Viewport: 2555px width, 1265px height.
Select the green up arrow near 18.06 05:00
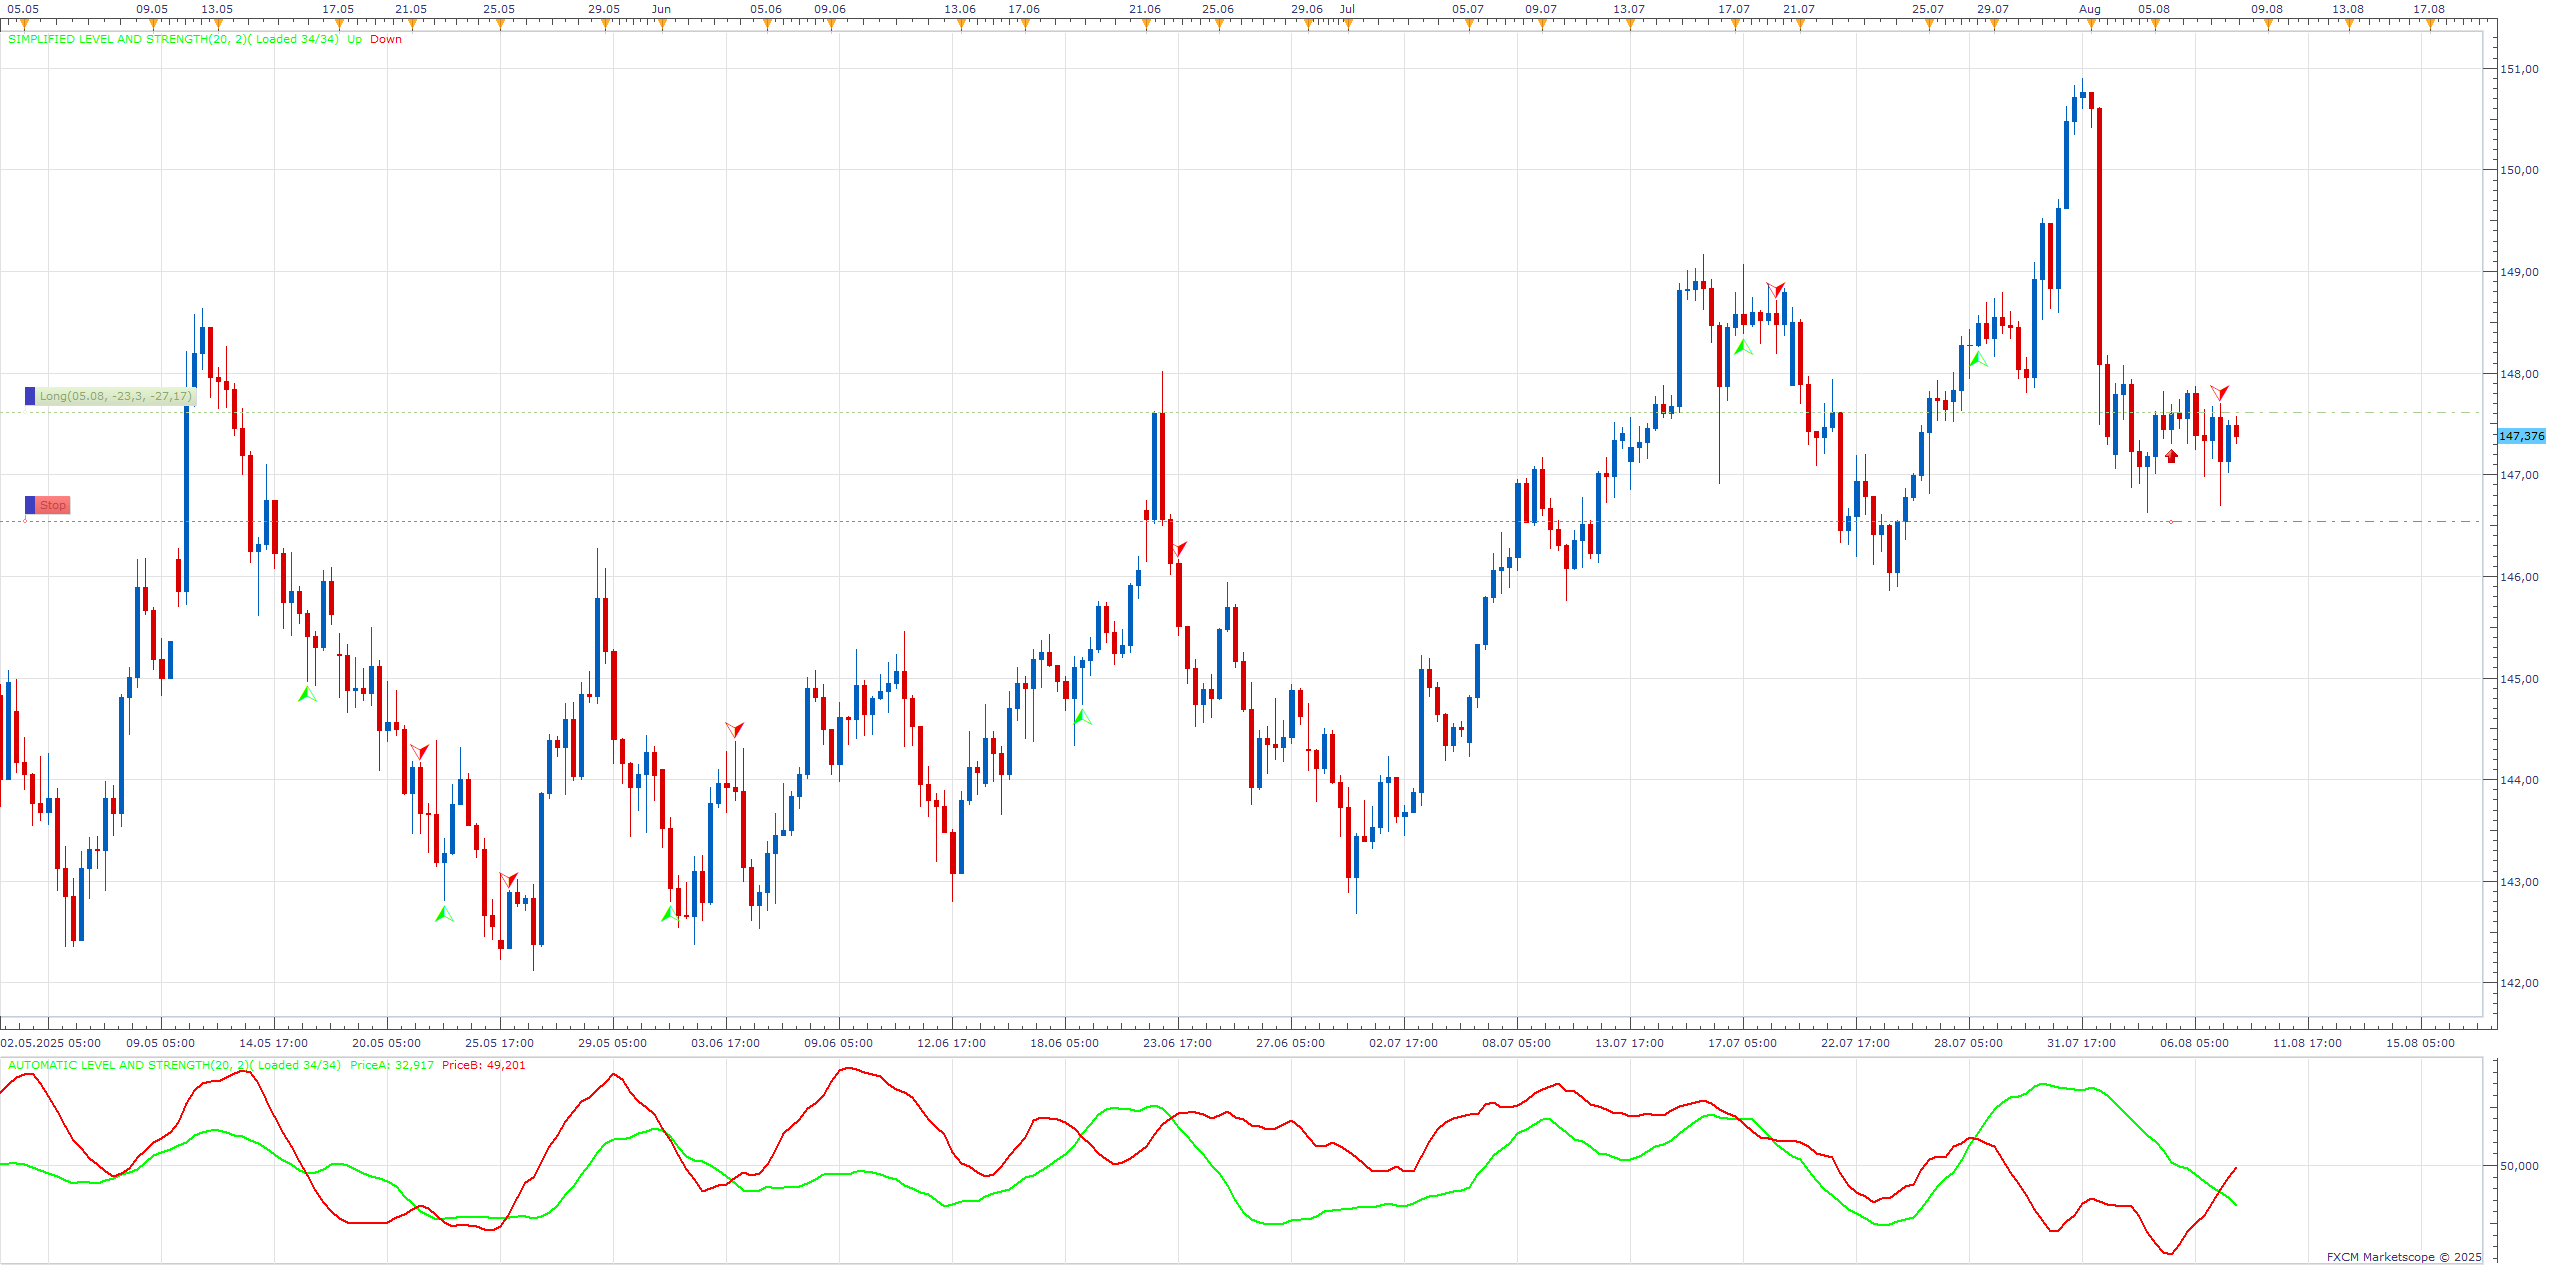click(x=1082, y=716)
